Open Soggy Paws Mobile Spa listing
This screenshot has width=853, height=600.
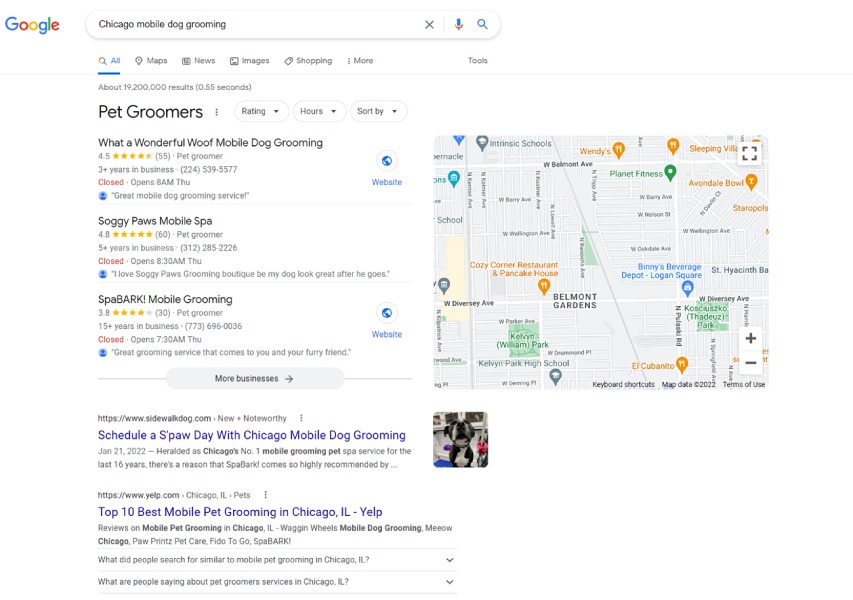[x=155, y=221]
